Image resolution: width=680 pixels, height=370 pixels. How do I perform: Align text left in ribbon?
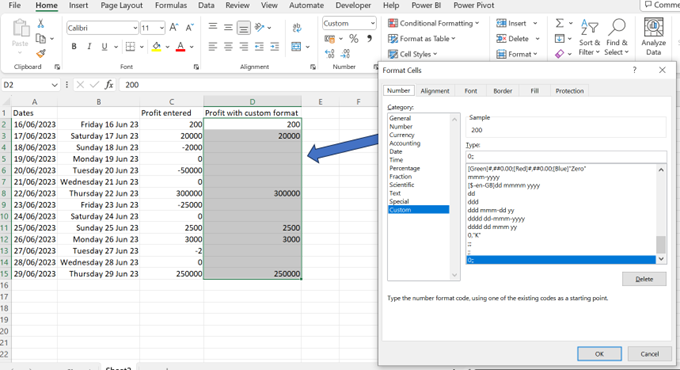click(x=212, y=46)
